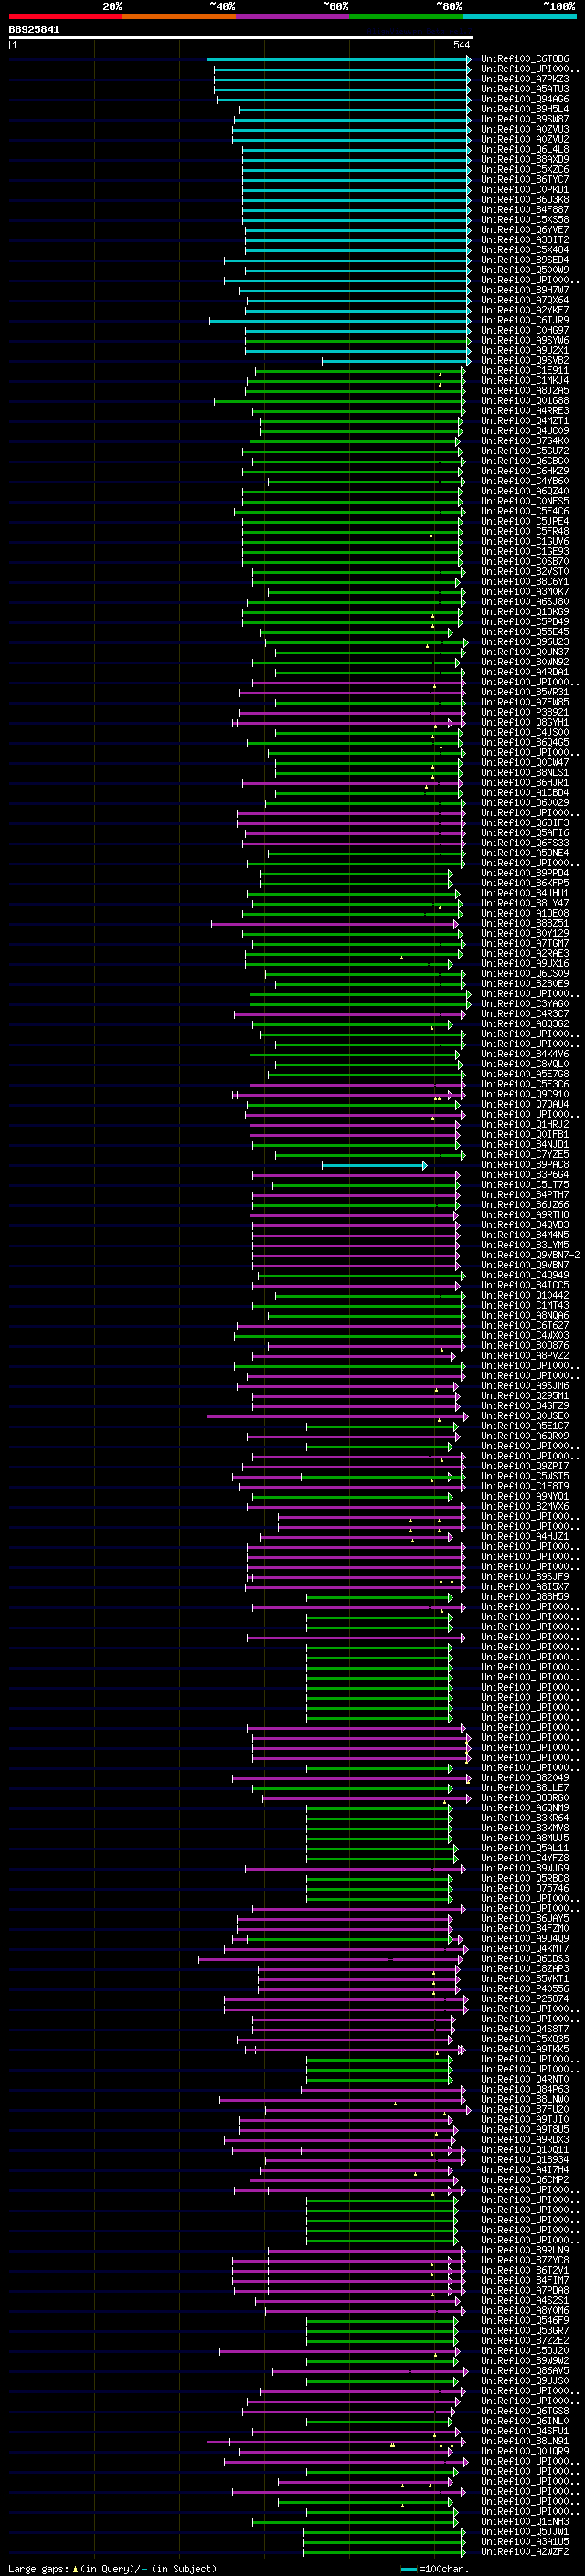The height and width of the screenshot is (2576, 585).
Task: Select the UniRef100_Q18934 label
Action: point(524,2159)
